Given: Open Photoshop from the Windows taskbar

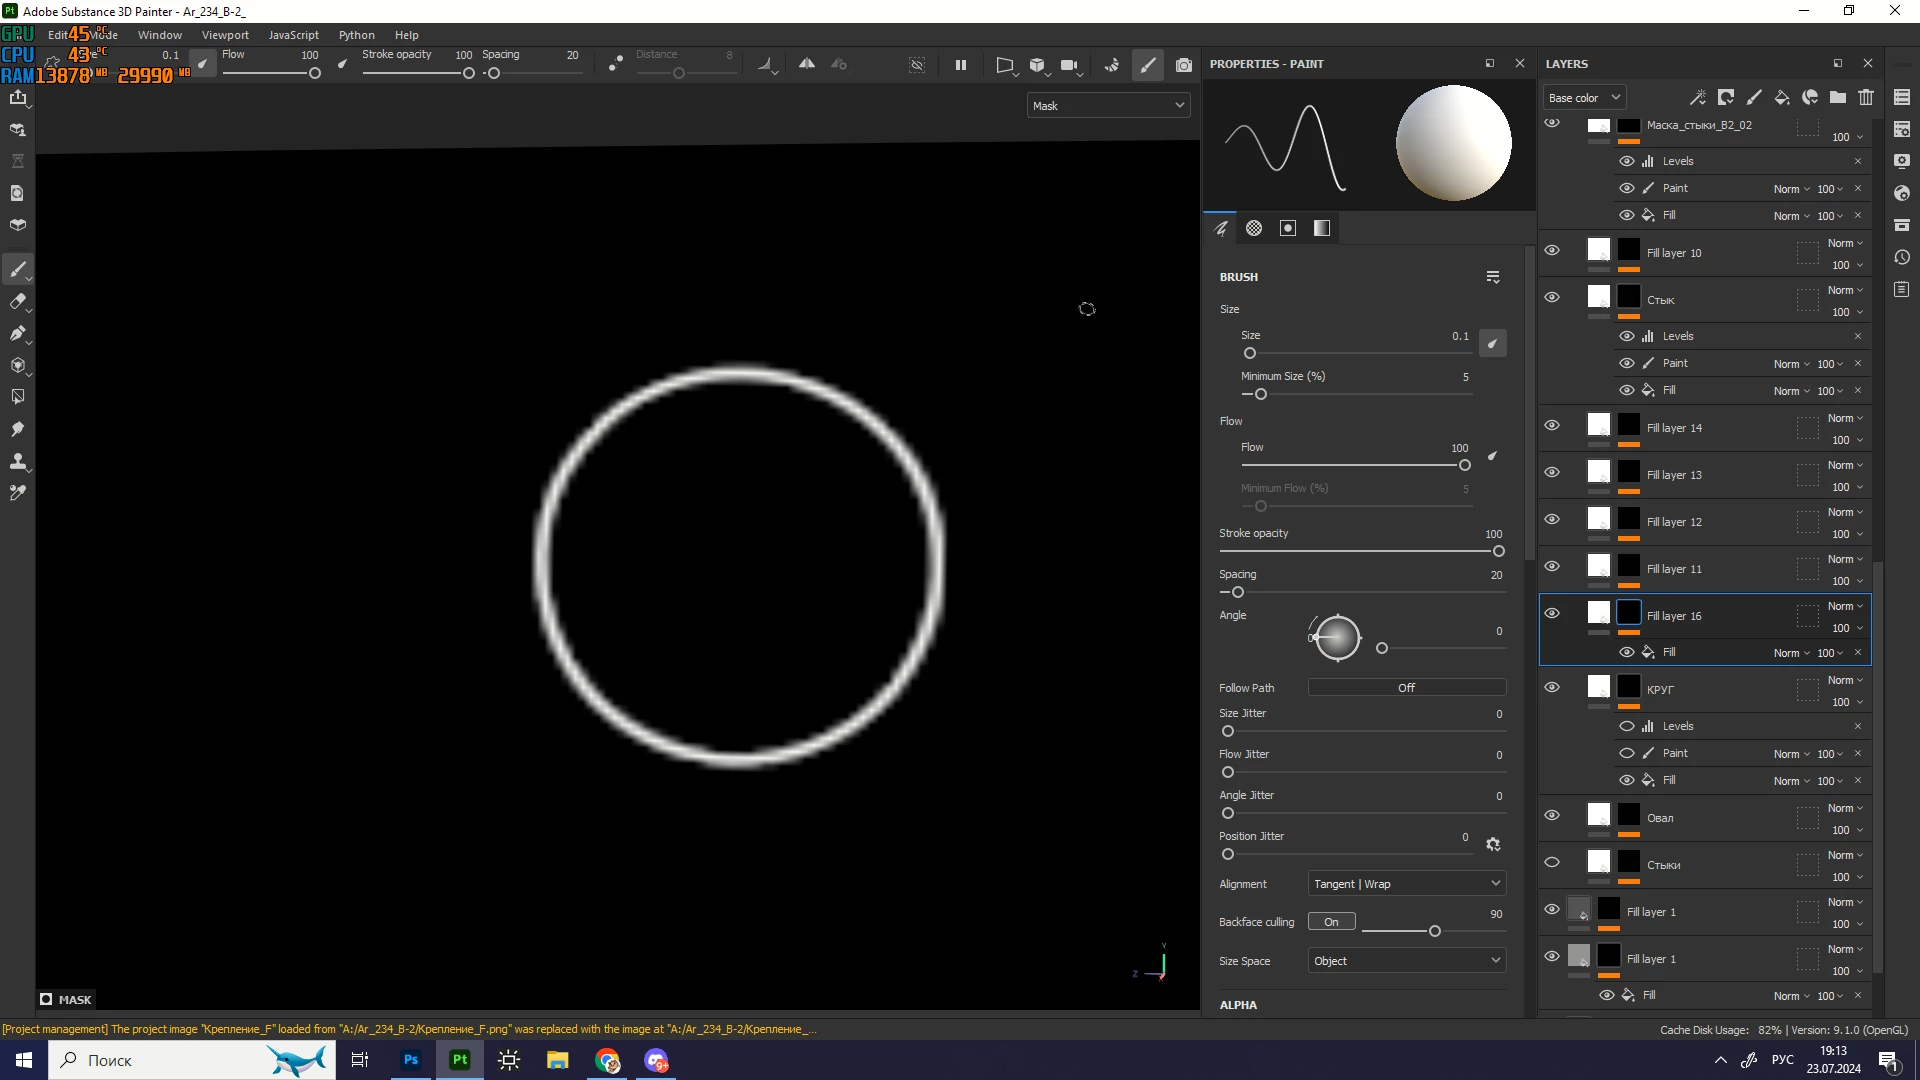Looking at the screenshot, I should (411, 1060).
